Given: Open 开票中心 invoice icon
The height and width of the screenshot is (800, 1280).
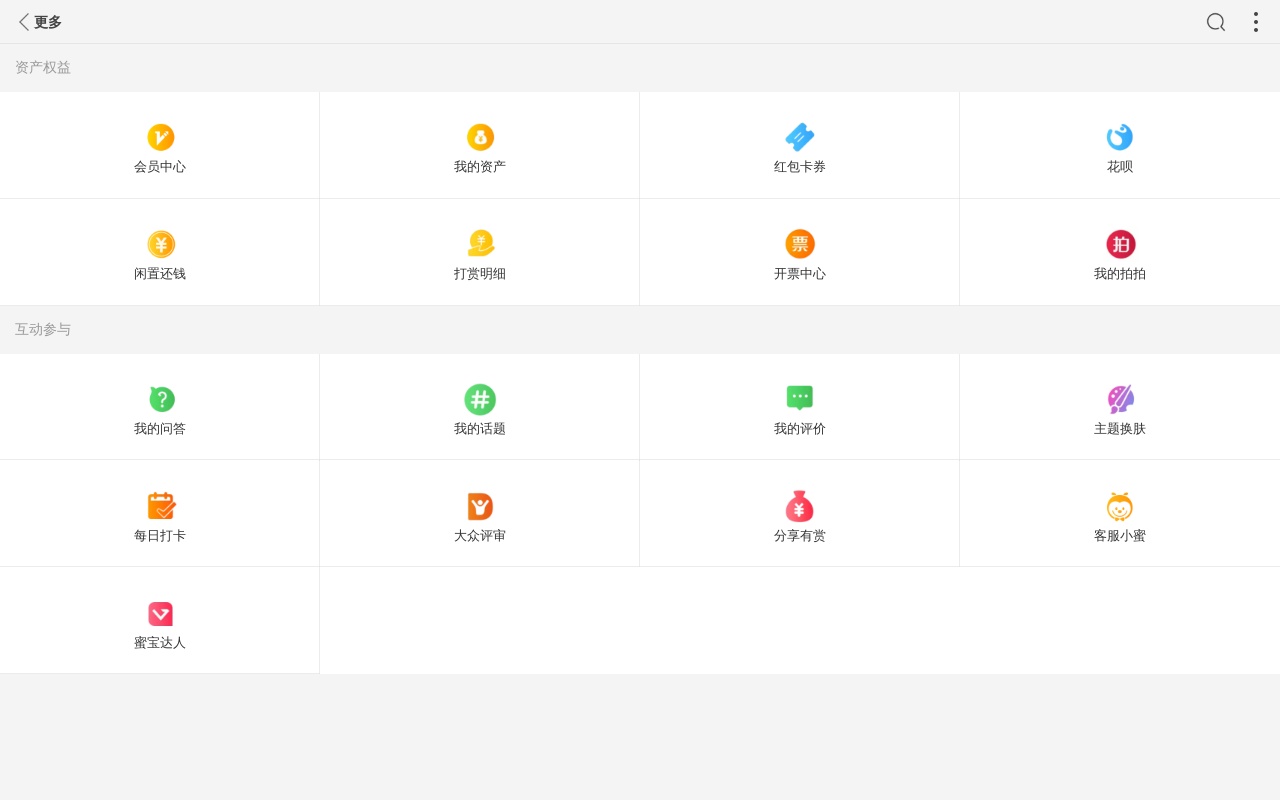Looking at the screenshot, I should tap(800, 244).
